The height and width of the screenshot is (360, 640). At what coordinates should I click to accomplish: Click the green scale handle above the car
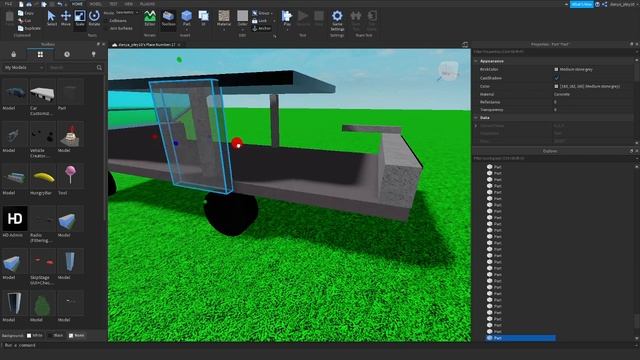179,60
